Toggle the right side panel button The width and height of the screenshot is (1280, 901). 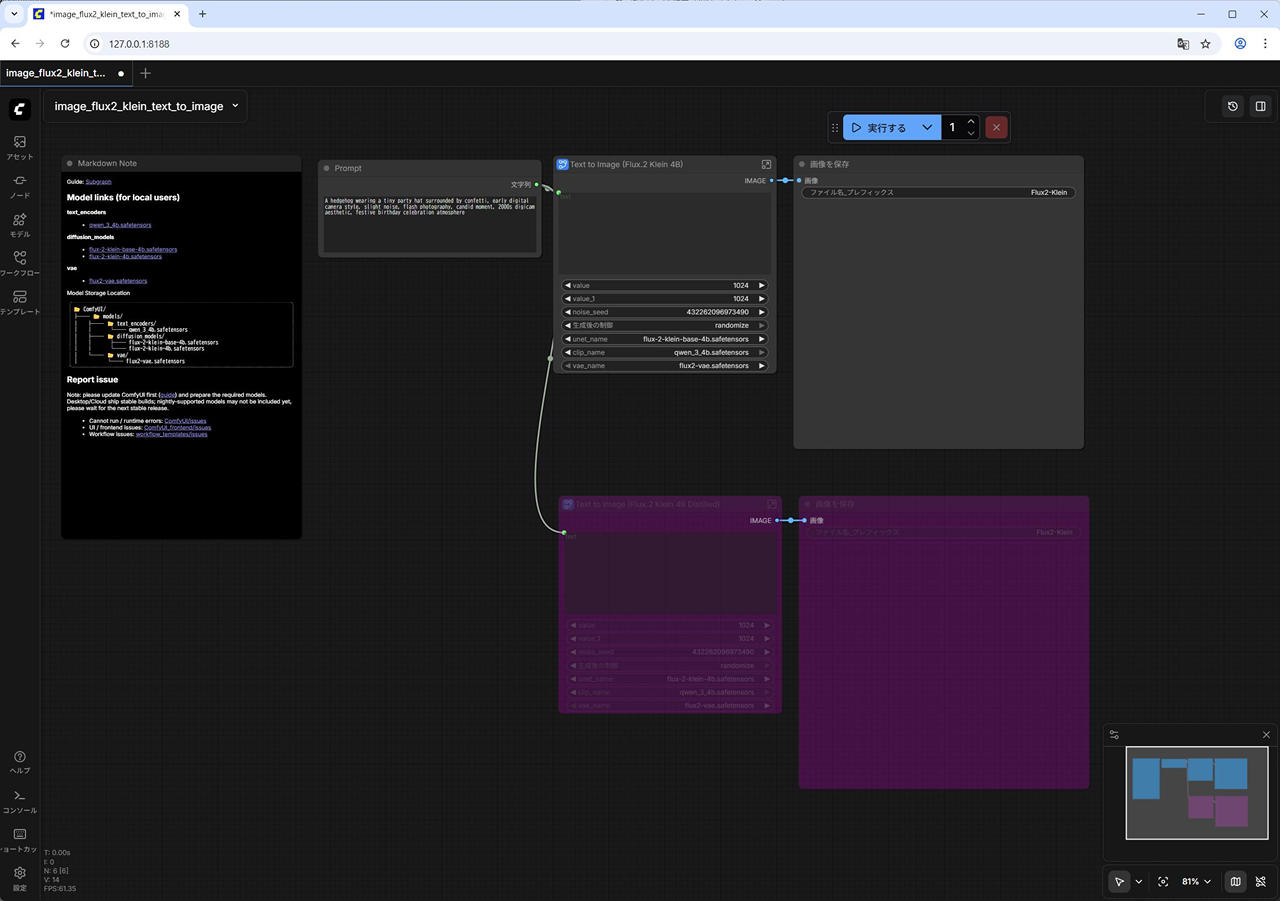(x=1260, y=106)
